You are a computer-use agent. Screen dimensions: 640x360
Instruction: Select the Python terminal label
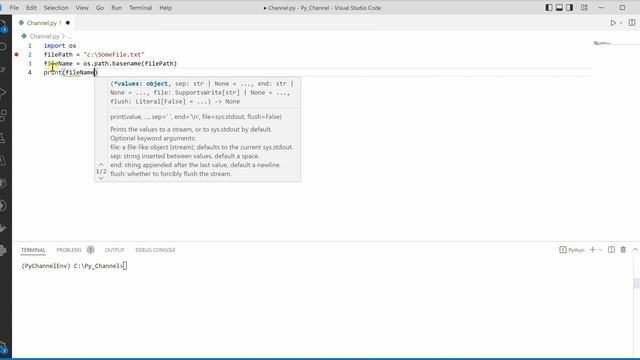576,250
